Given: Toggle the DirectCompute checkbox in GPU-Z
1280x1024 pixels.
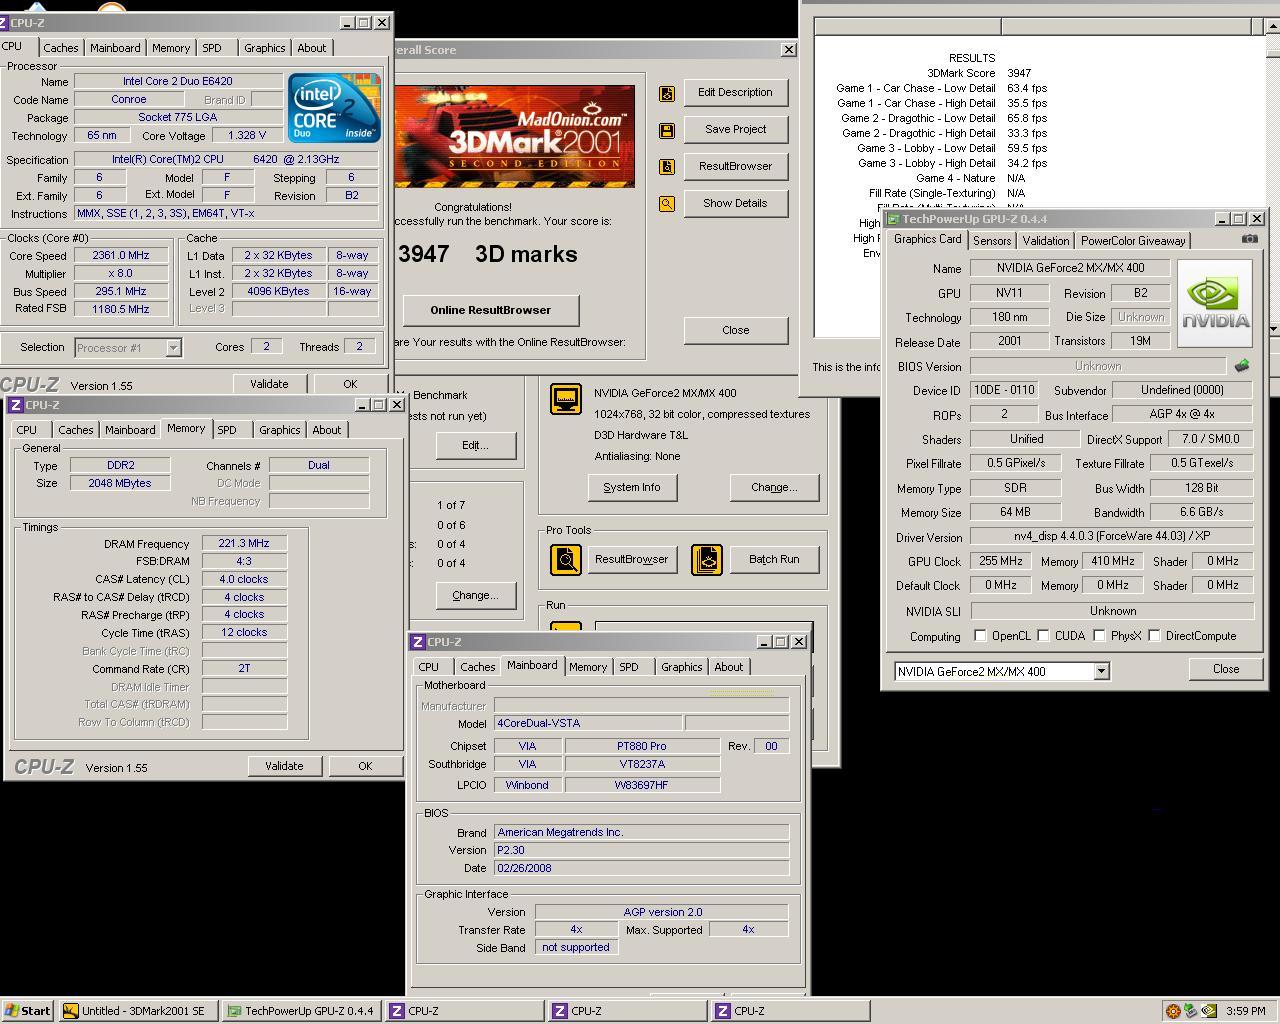Looking at the screenshot, I should click(1154, 636).
